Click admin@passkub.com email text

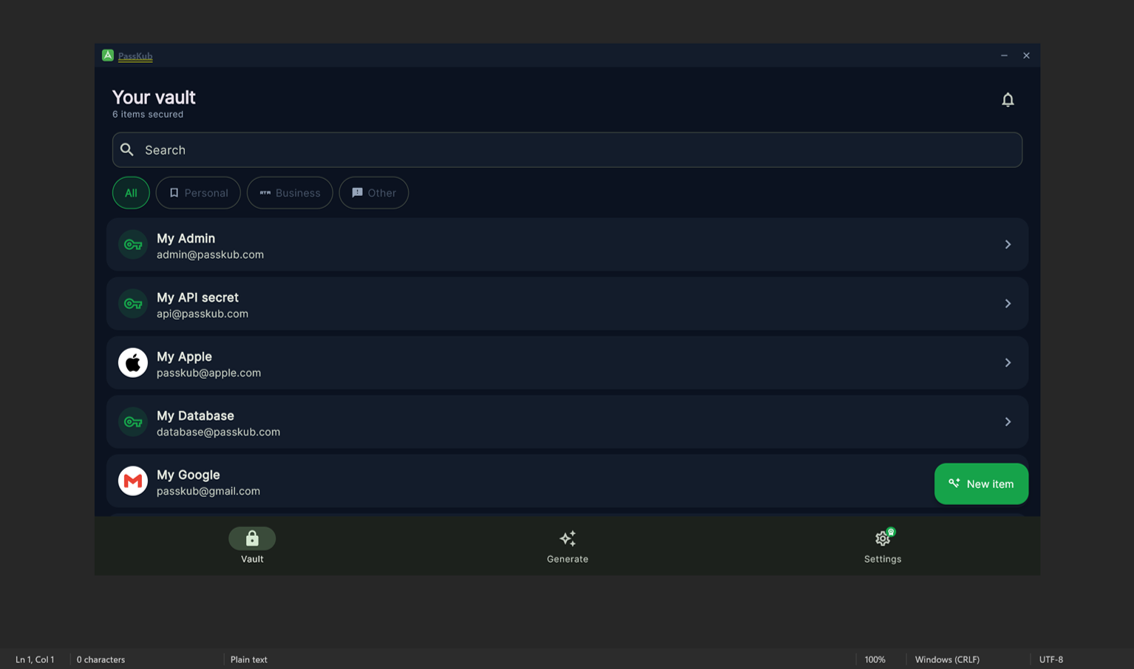point(210,255)
